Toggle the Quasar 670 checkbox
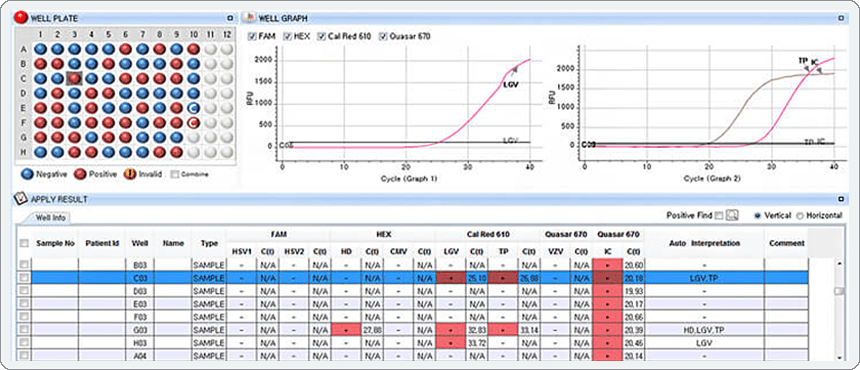The height and width of the screenshot is (370, 860). coord(383,37)
